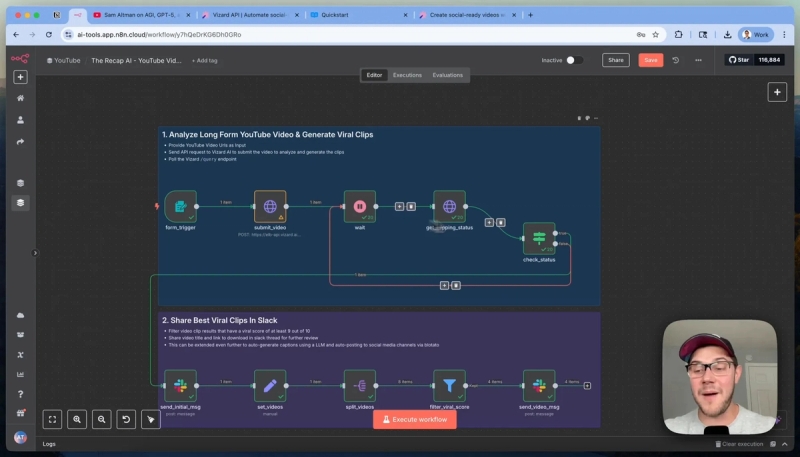This screenshot has width=800, height=457.
Task: Click the gift what's new icon
Action: pyautogui.click(x=20, y=413)
